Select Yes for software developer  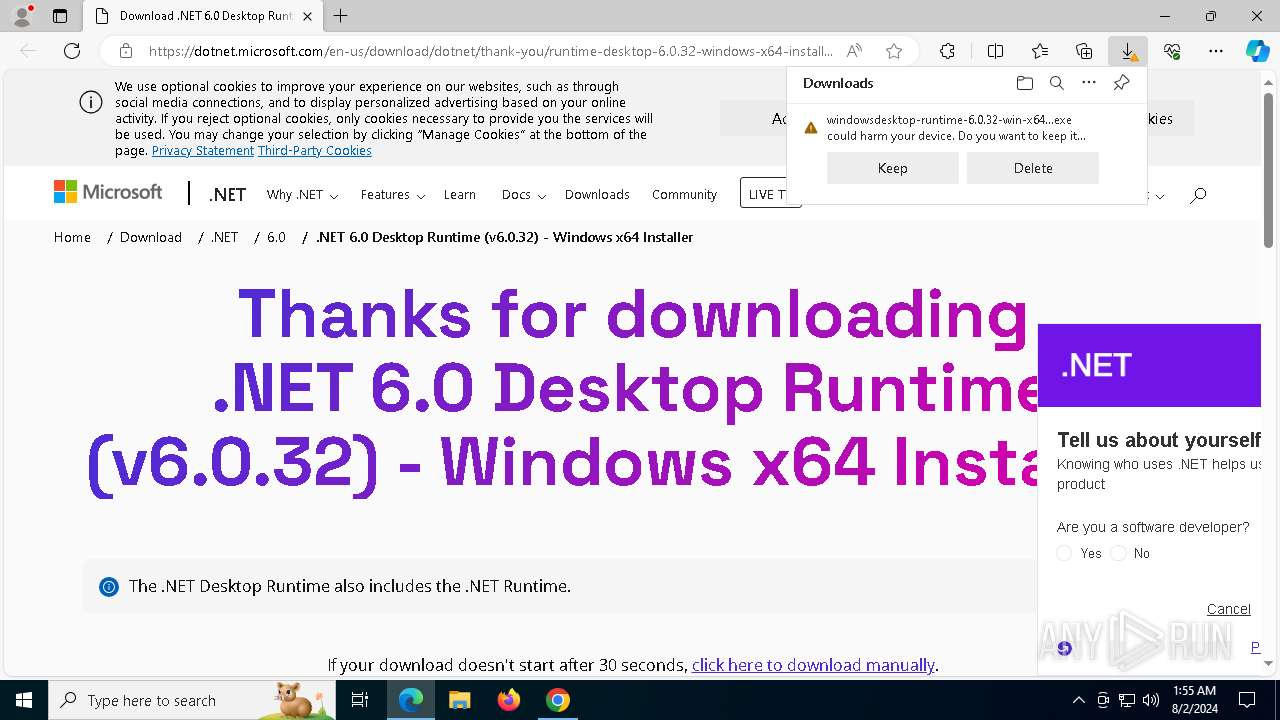1064,553
